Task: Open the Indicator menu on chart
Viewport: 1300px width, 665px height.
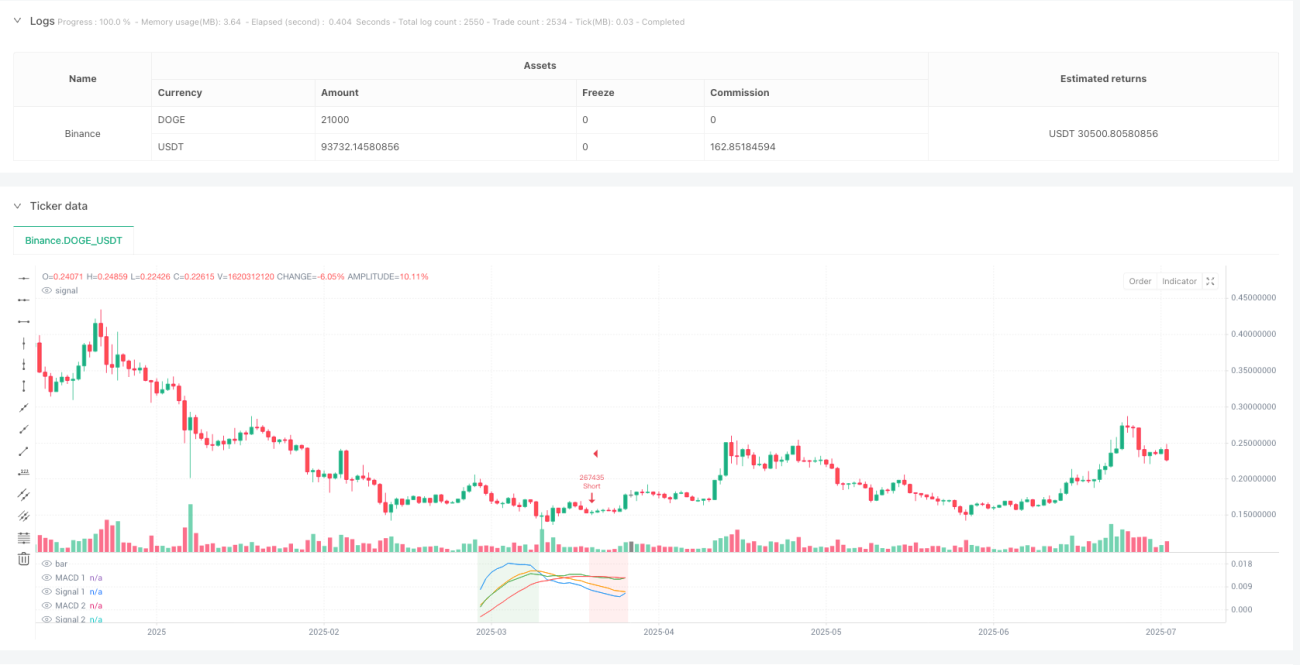Action: 1179,281
